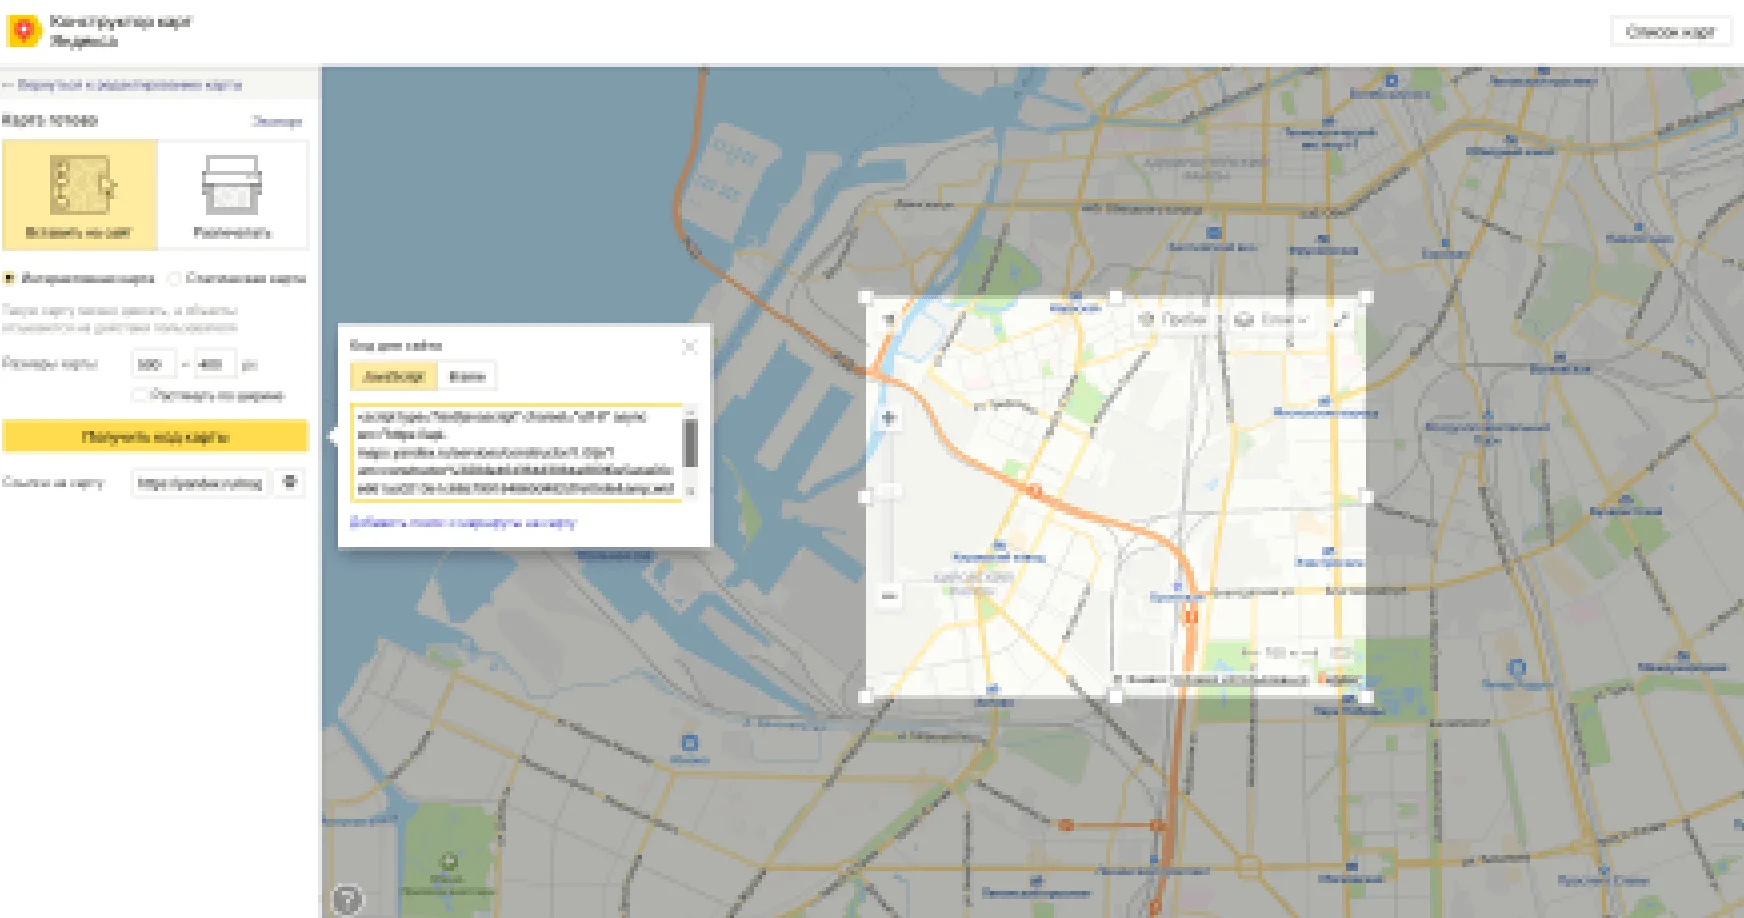
Task: Click the Yandex map constructor logo
Action: pos(23,31)
